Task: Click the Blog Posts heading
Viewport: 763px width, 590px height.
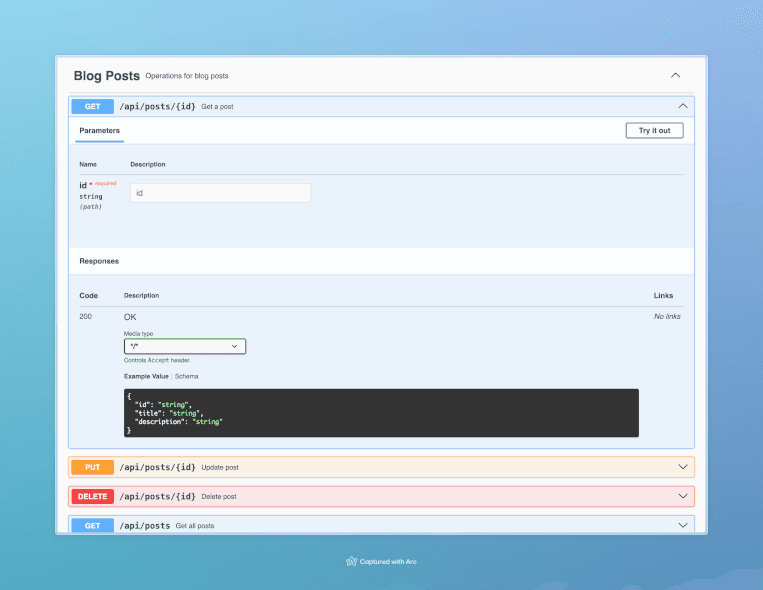Action: [x=107, y=76]
